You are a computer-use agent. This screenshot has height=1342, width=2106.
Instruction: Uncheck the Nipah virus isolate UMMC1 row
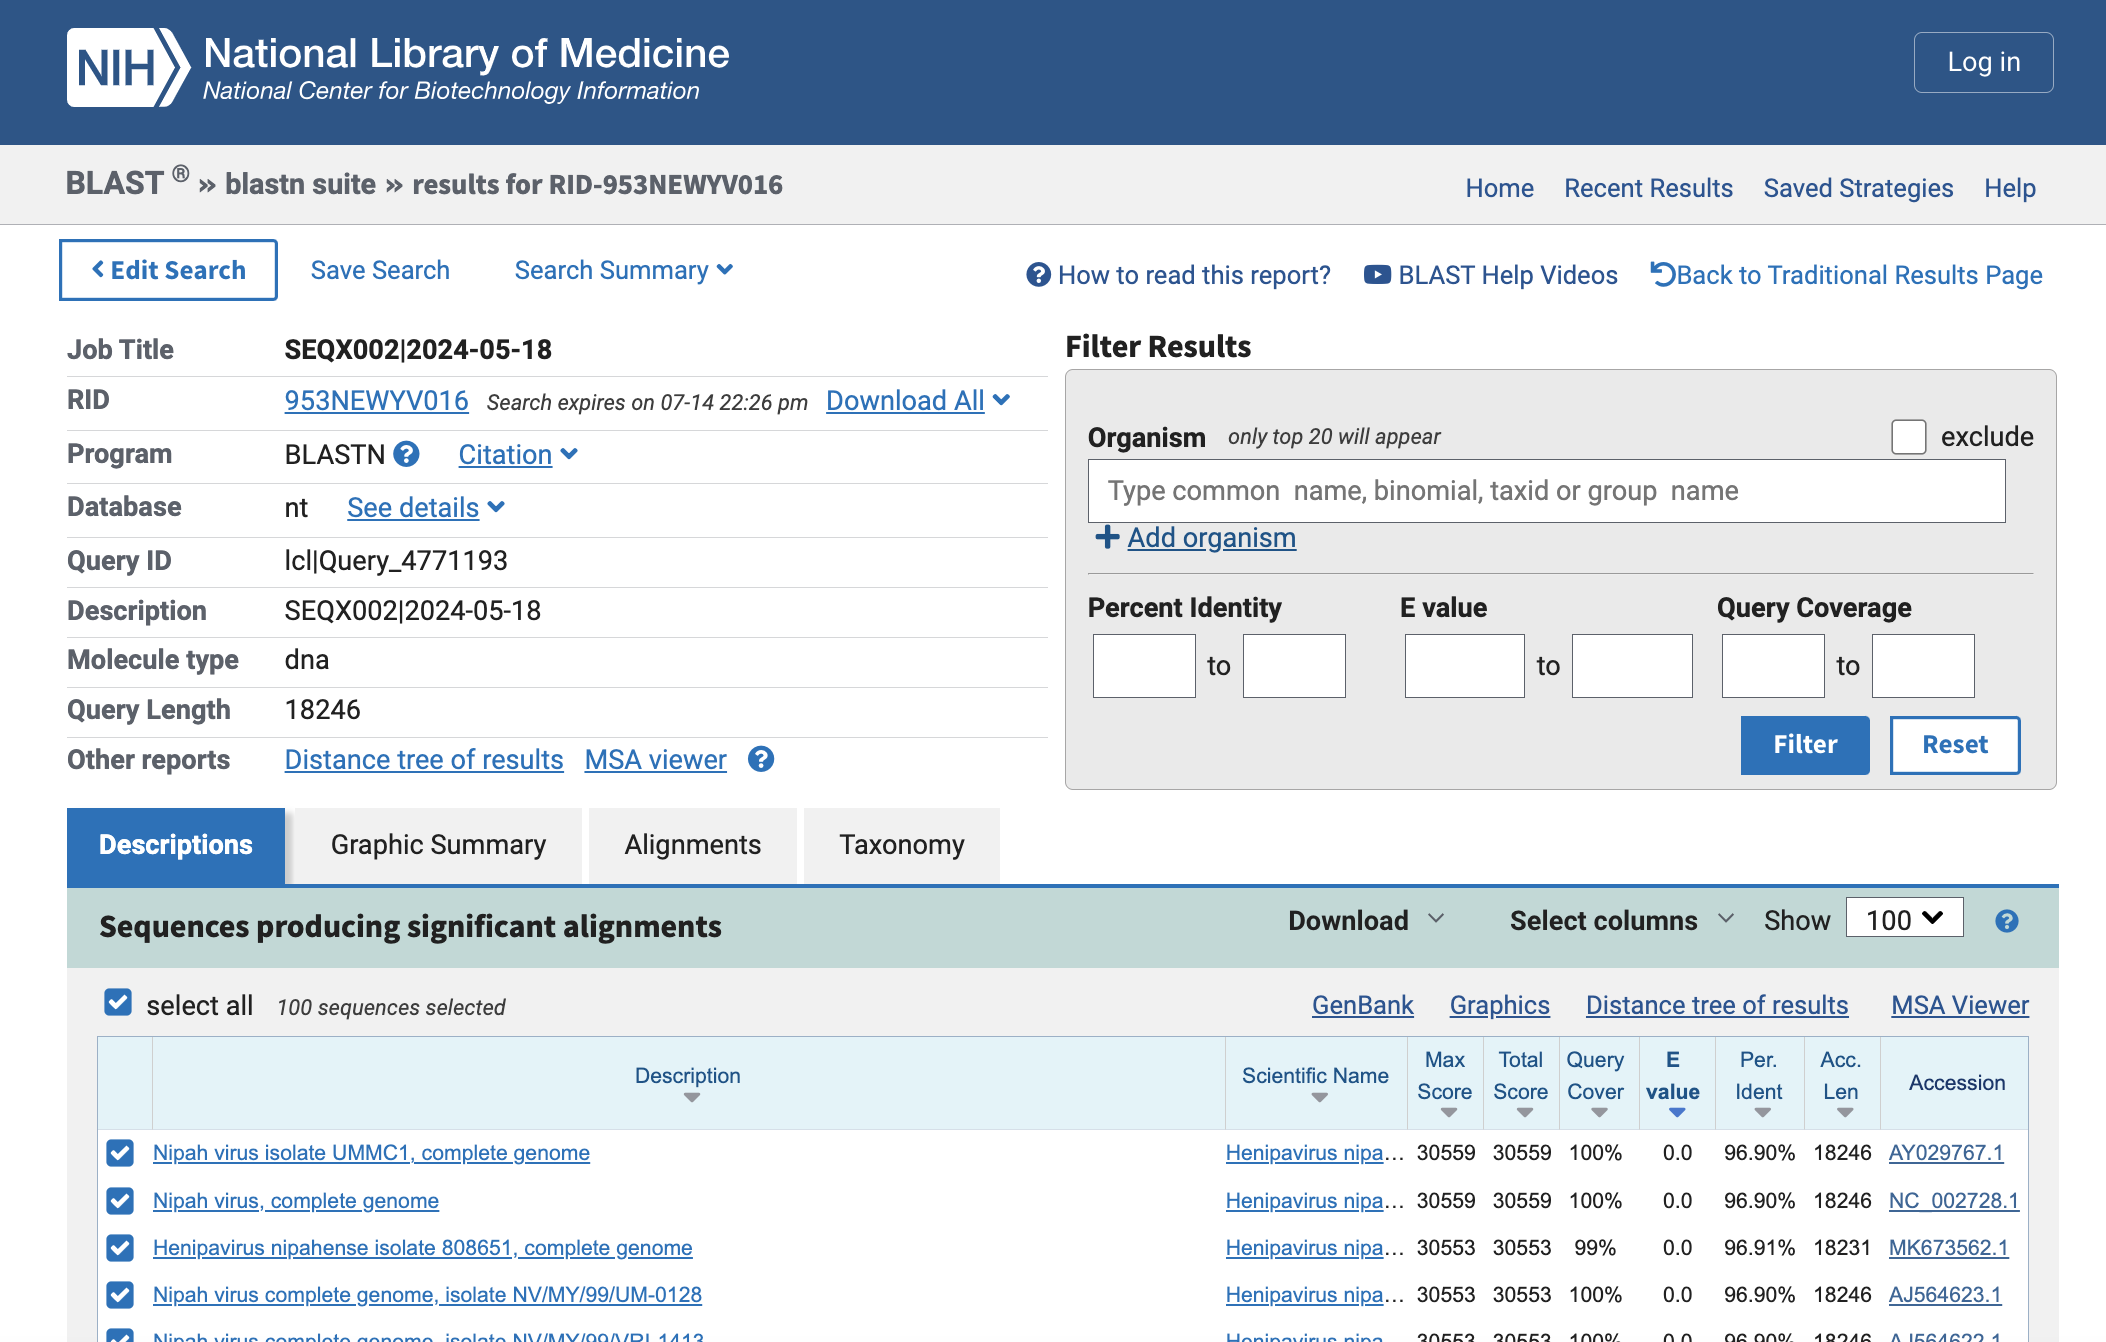[120, 1153]
